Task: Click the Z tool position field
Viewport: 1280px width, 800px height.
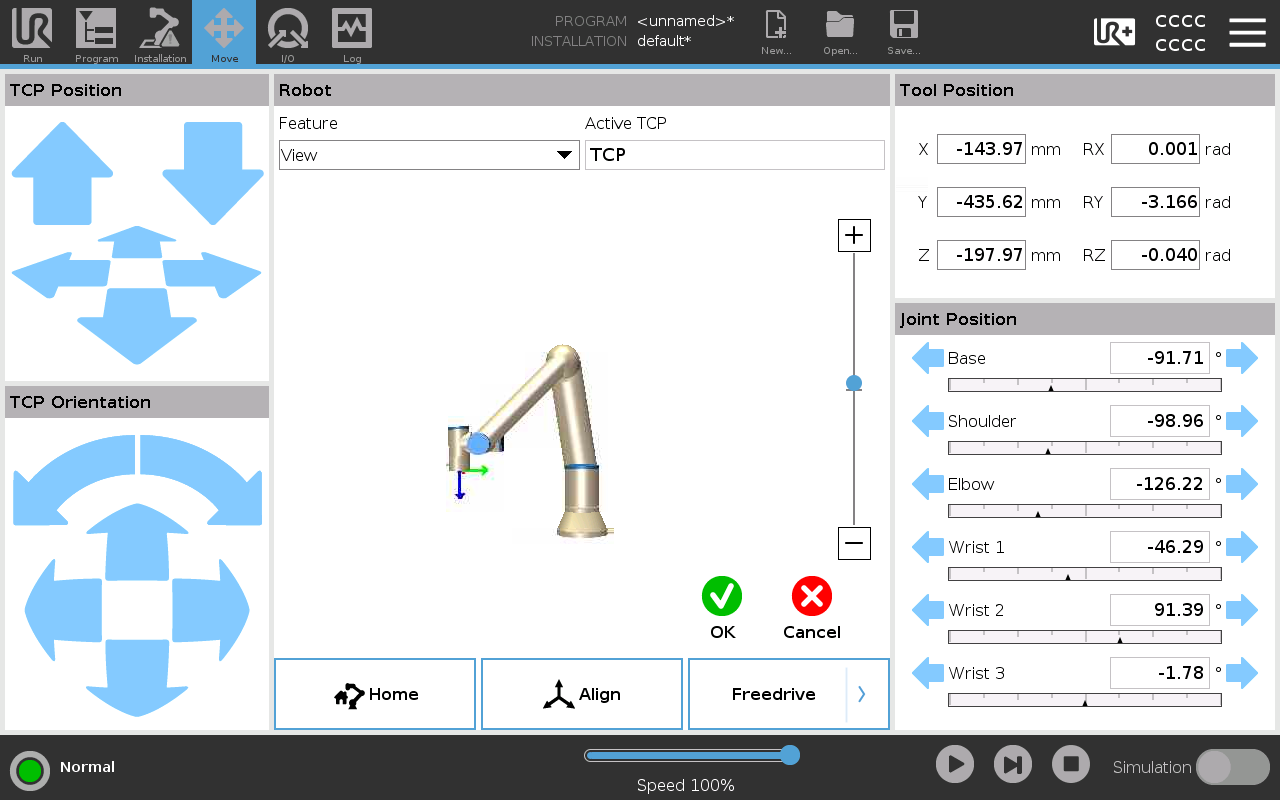Action: tap(981, 255)
